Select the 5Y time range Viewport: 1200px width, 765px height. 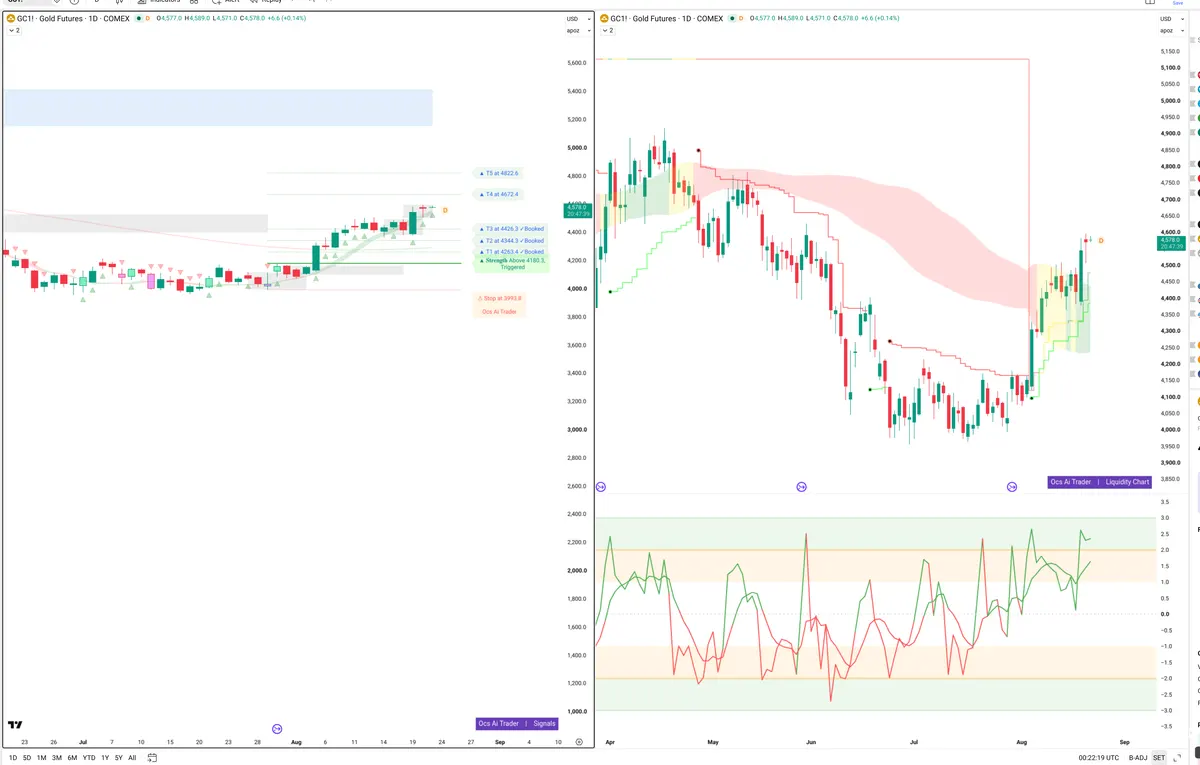point(119,758)
